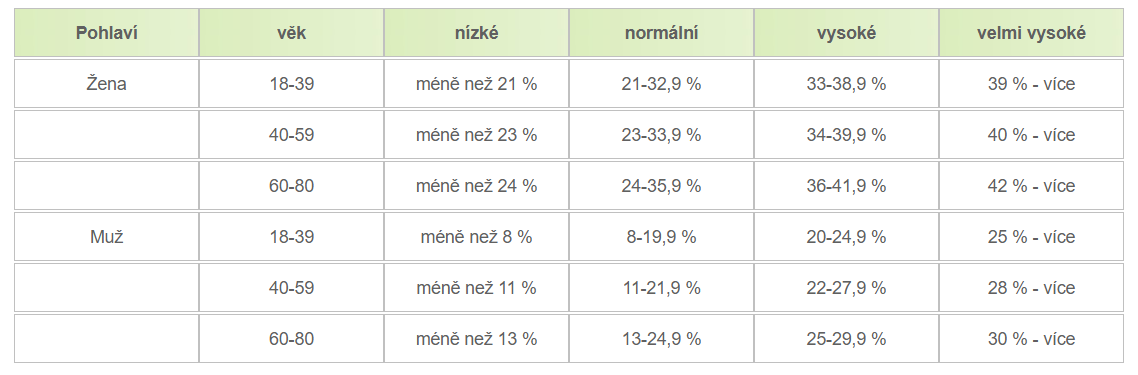Select the 8-19,9 % cell

point(661,236)
